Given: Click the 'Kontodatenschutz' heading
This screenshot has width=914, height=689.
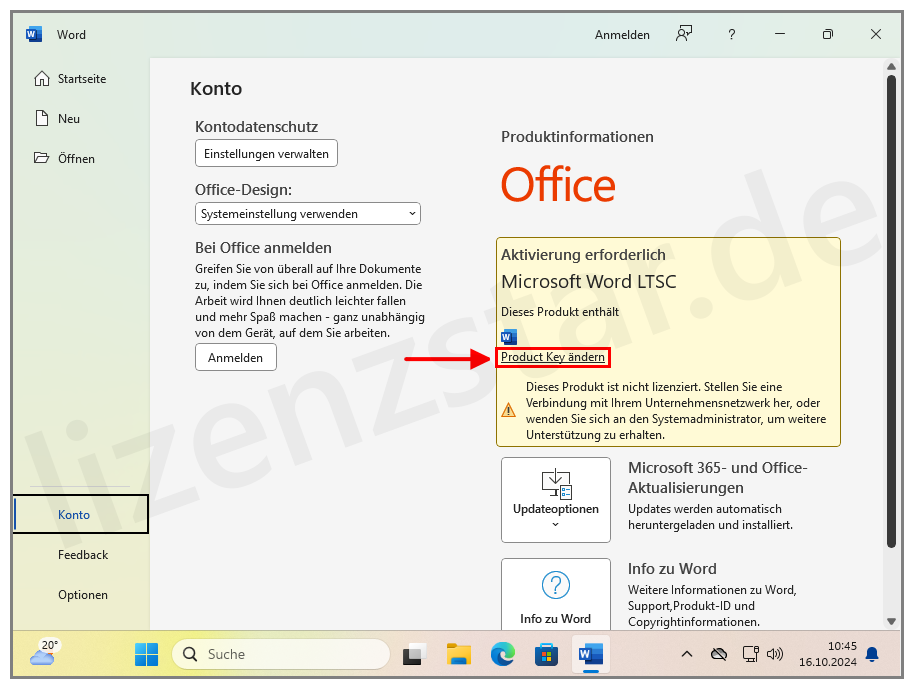Looking at the screenshot, I should click(x=256, y=126).
